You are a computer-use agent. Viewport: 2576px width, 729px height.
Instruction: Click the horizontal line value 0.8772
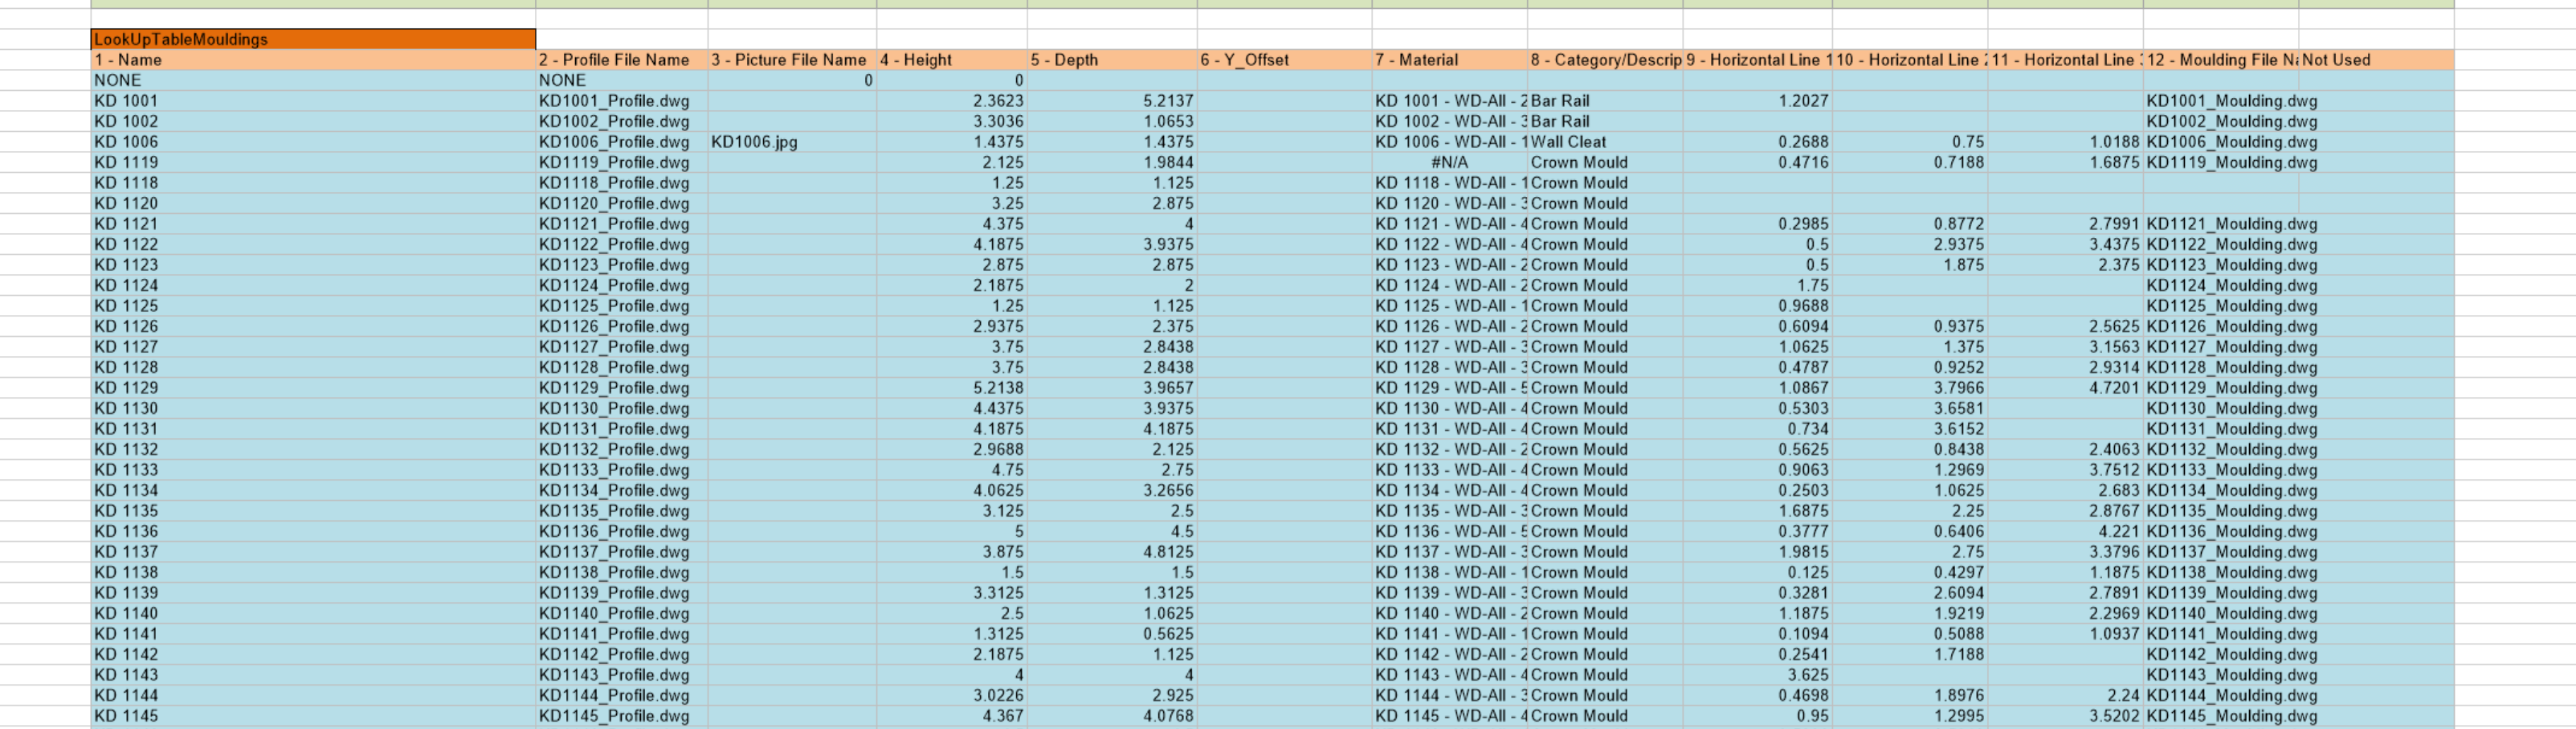1910,224
